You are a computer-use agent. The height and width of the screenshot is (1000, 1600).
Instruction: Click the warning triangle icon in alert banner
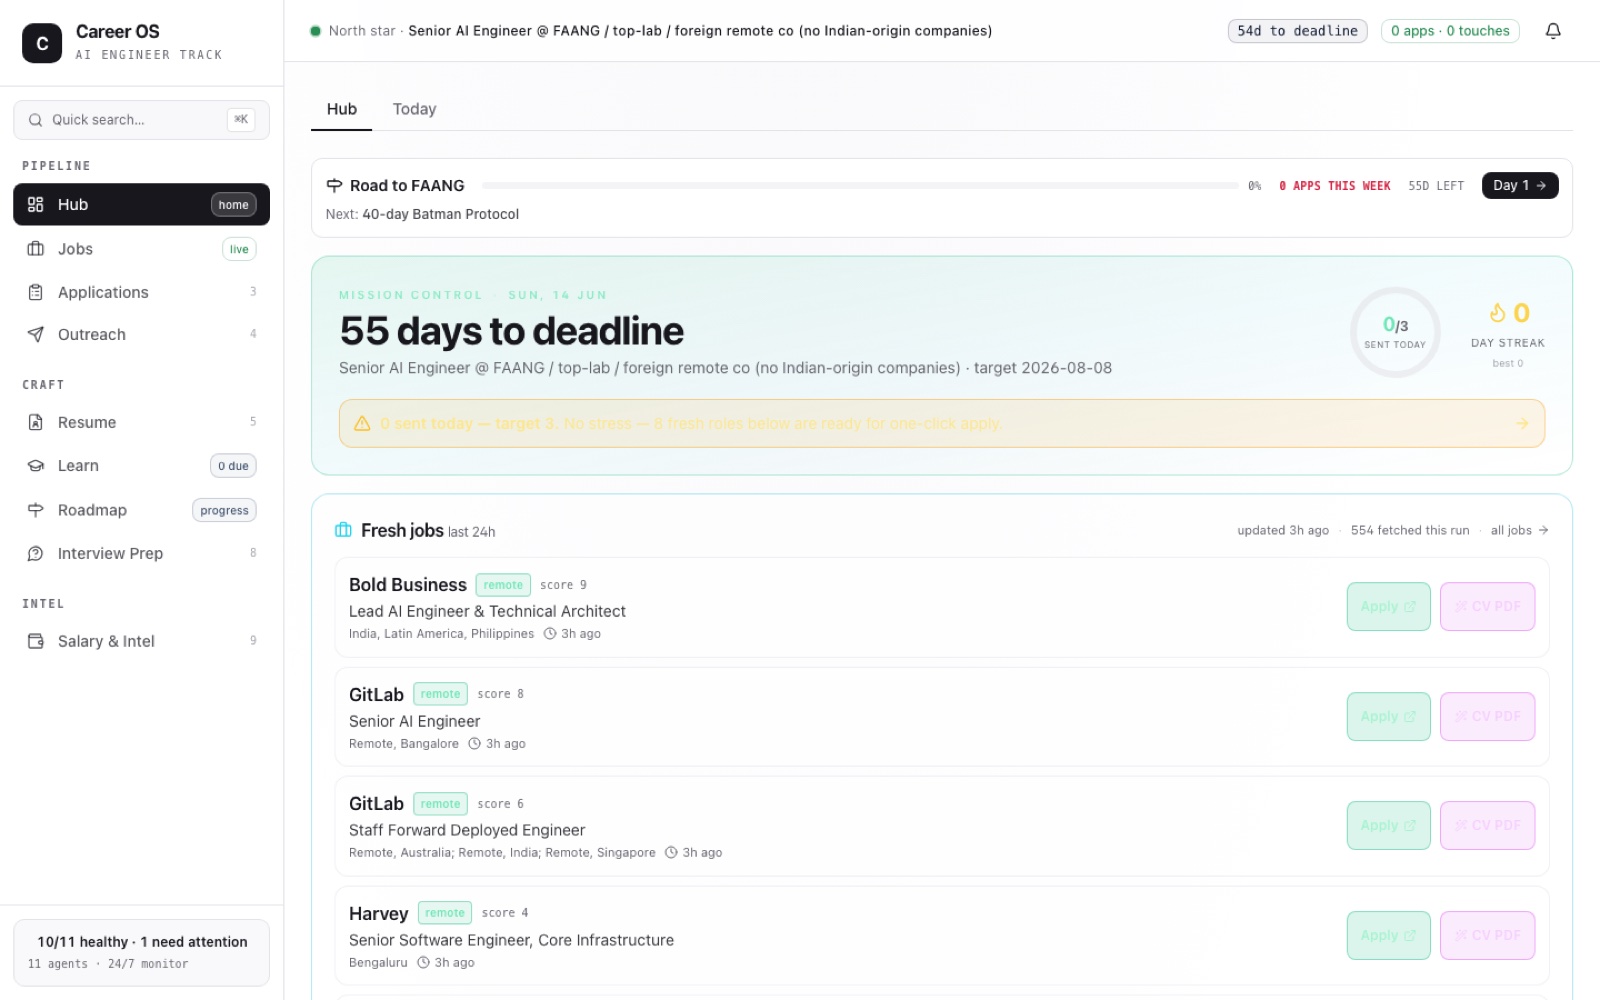pyautogui.click(x=362, y=424)
